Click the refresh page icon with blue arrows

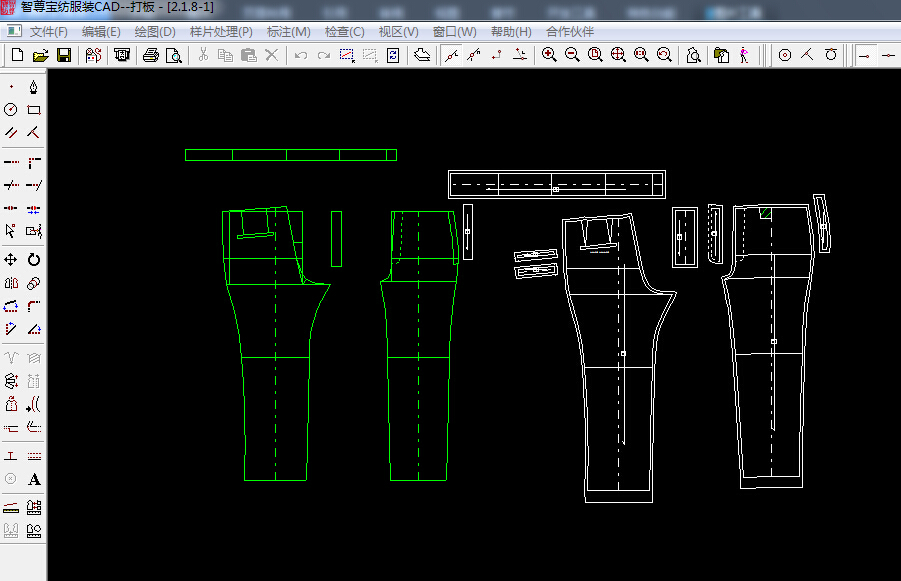point(393,55)
